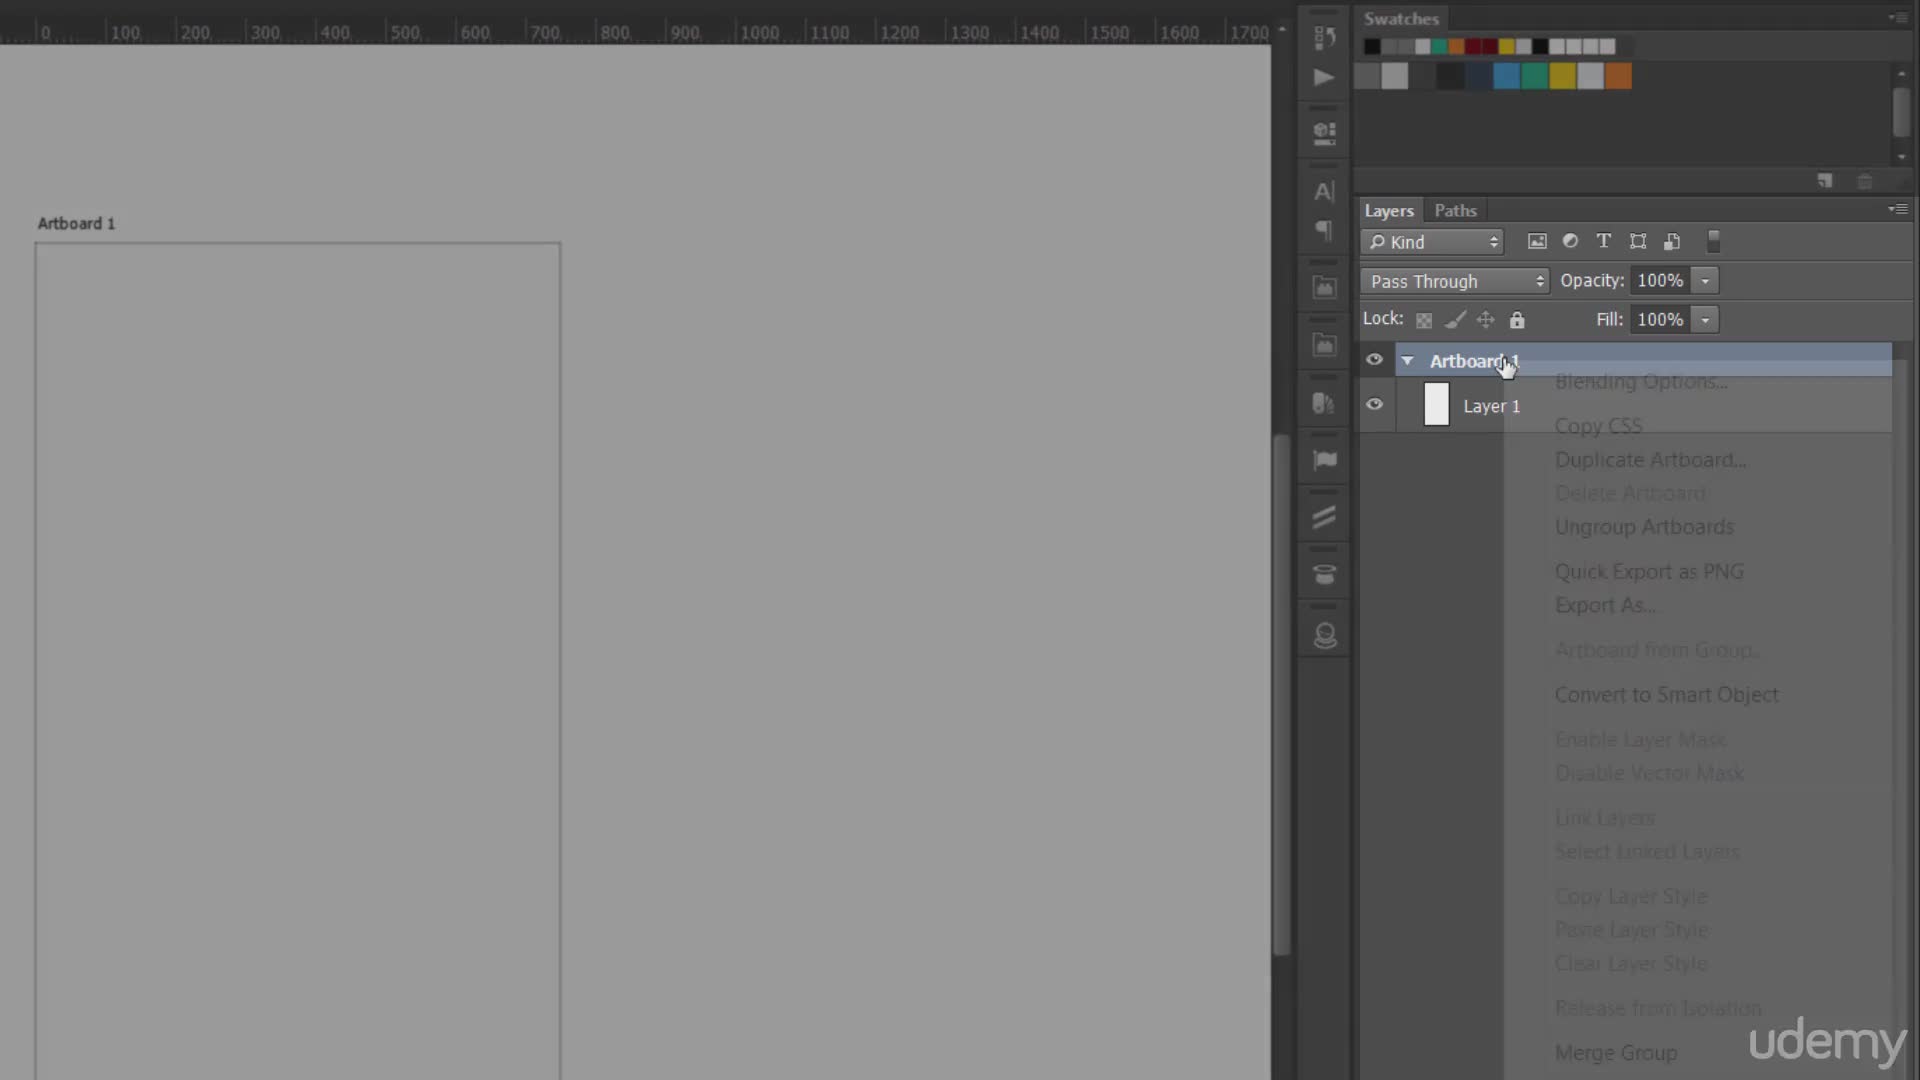Click the Swatches panel scroll-down arrow

point(1901,157)
